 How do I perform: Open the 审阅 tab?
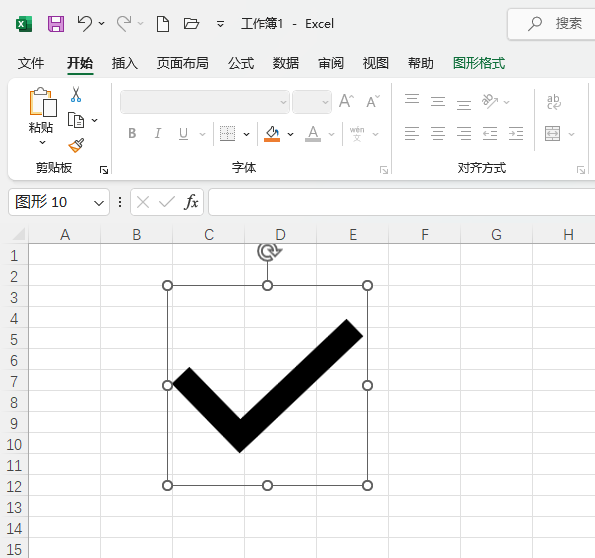(331, 63)
